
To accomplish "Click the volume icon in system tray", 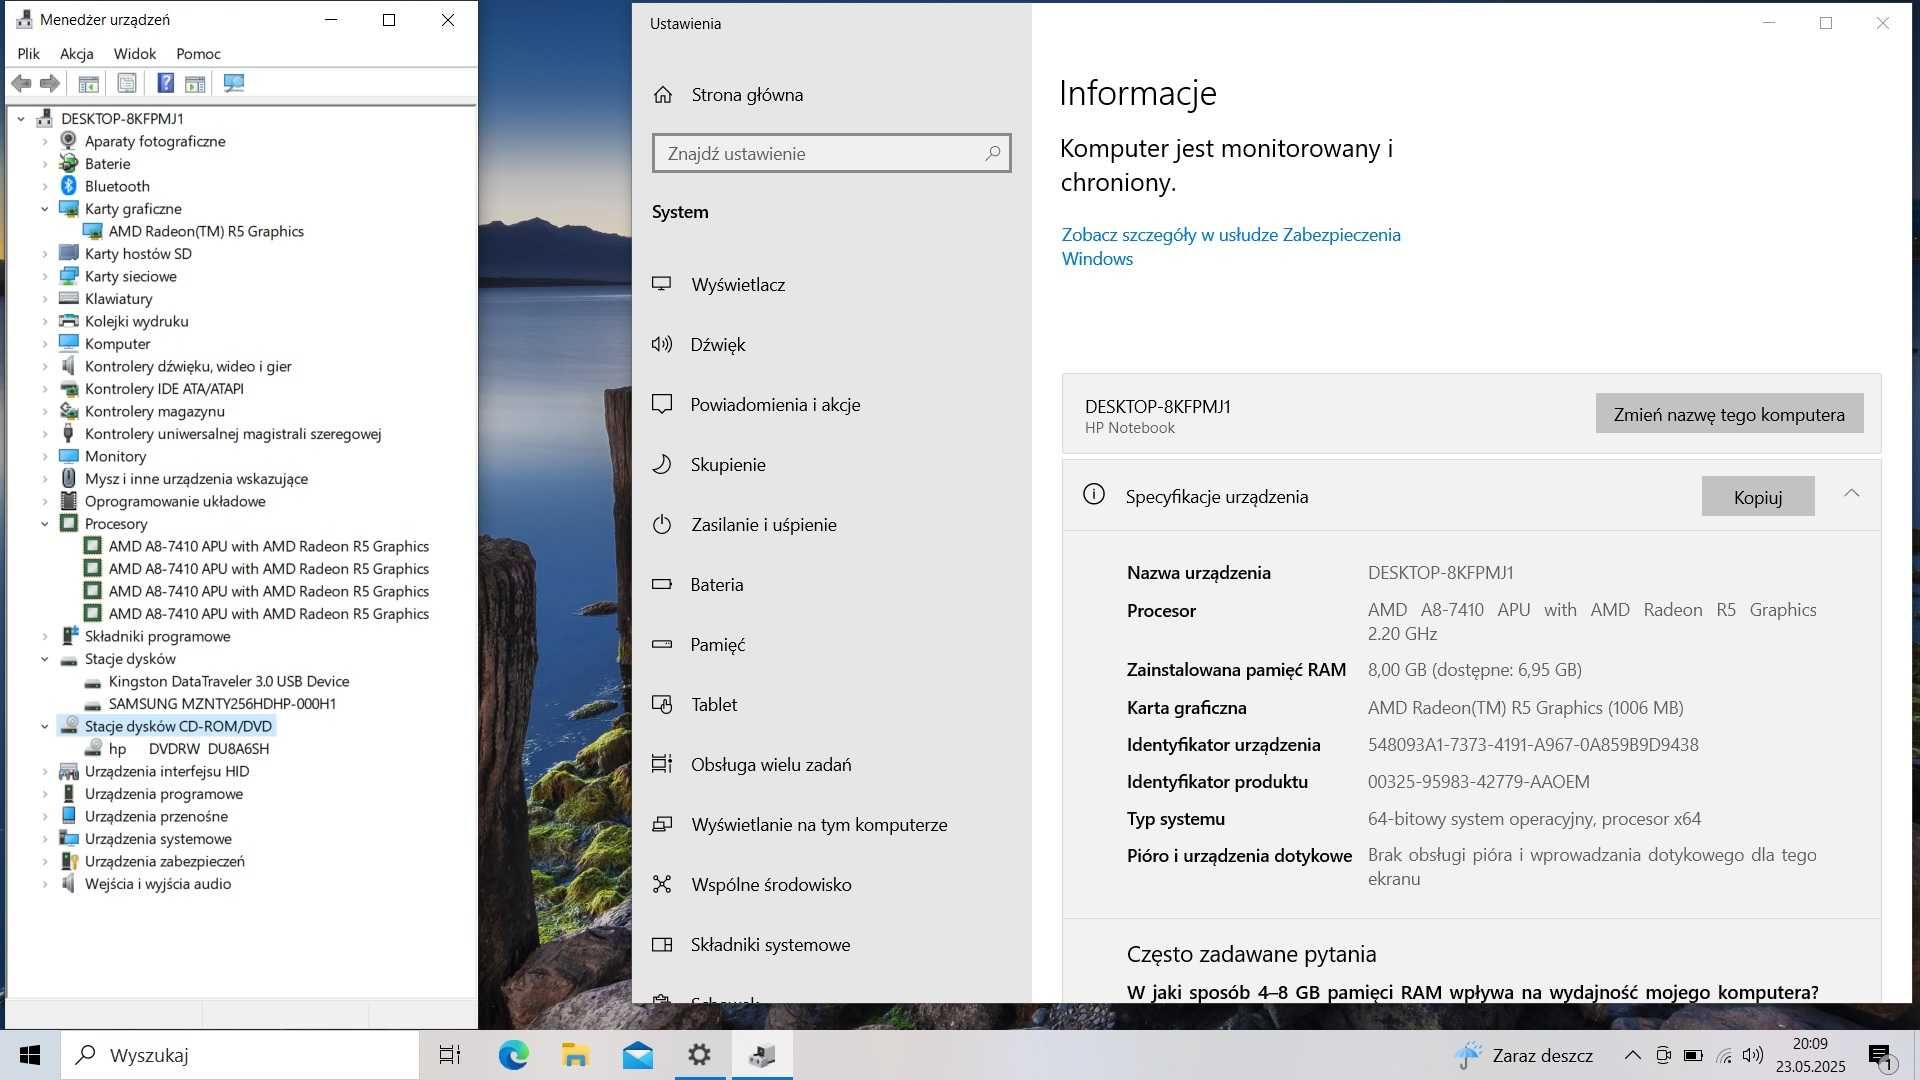I will (x=1752, y=1055).
